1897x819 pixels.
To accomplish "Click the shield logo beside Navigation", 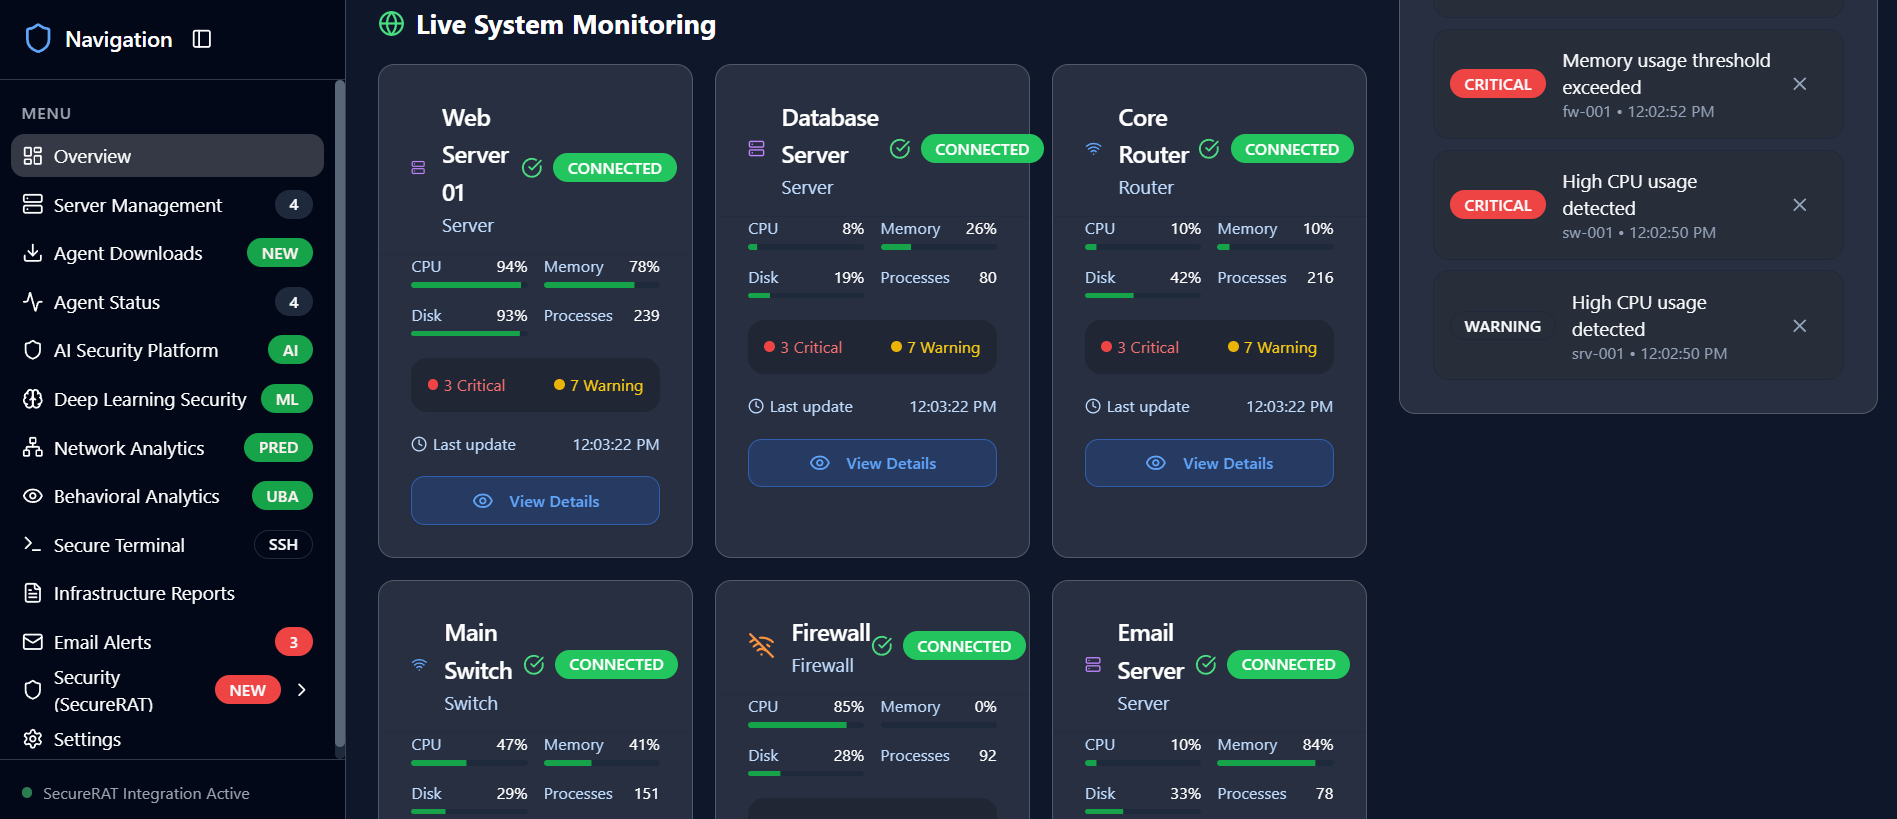I will (38, 39).
